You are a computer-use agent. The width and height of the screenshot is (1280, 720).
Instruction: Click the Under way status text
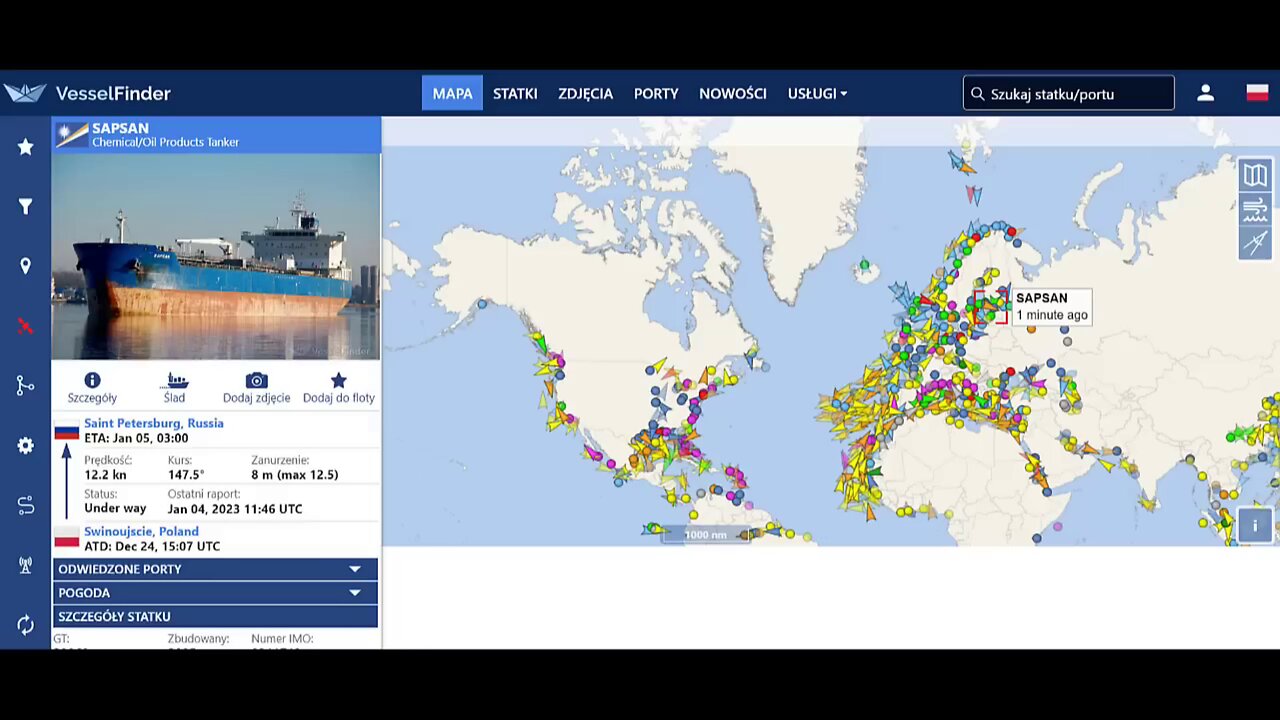[115, 509]
